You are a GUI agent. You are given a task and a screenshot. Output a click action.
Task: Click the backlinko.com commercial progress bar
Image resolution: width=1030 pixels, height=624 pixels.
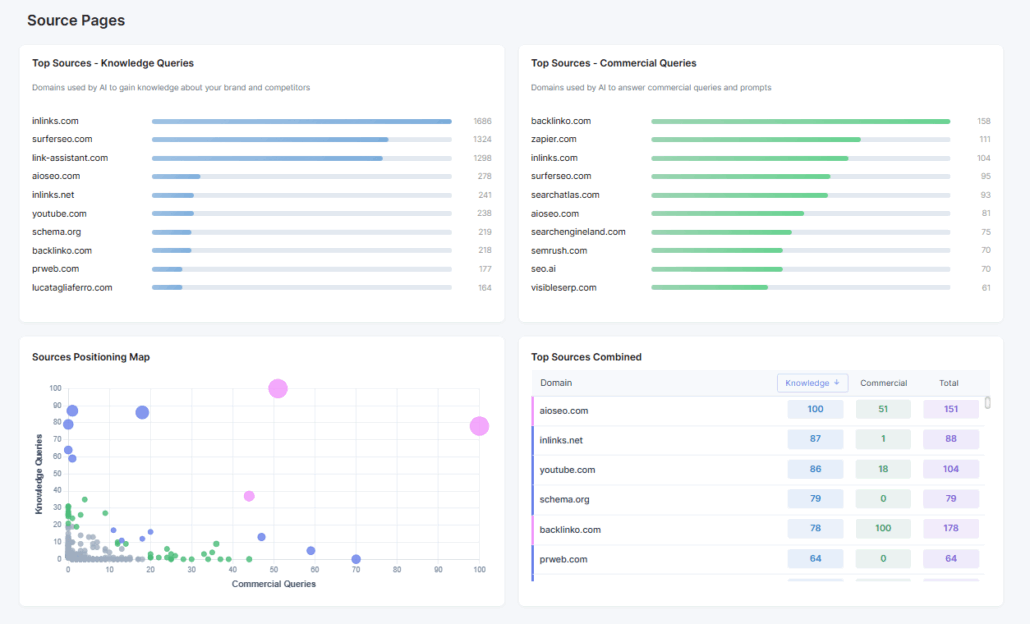pos(801,121)
